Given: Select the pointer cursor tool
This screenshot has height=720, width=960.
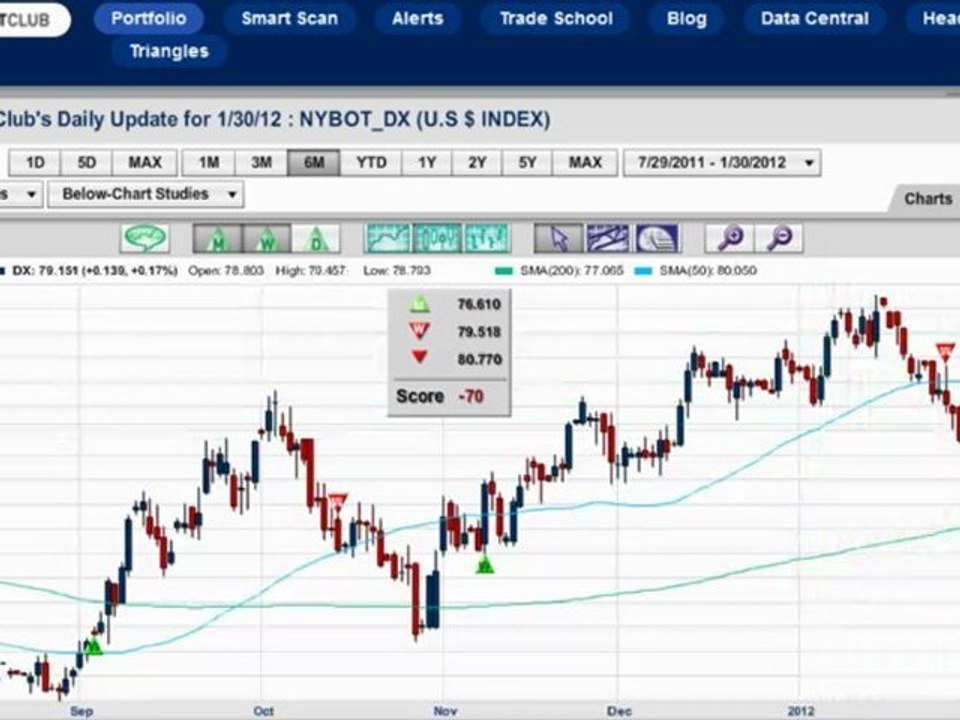Looking at the screenshot, I should 559,238.
